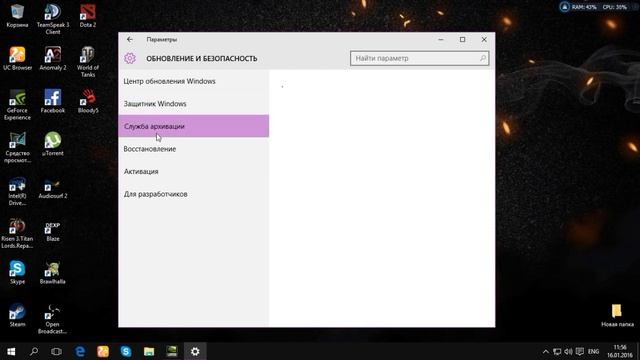Open the Action Center notifications icon
Image resolution: width=640 pixels, height=360 pixels.
point(580,351)
